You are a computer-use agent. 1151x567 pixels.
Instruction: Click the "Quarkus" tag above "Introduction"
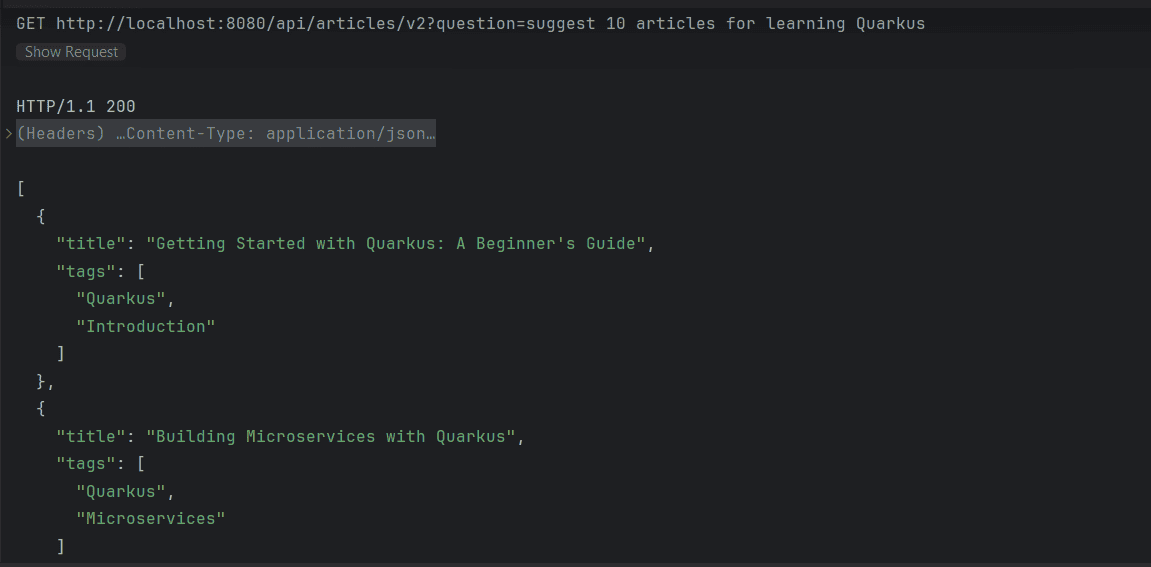(x=121, y=298)
